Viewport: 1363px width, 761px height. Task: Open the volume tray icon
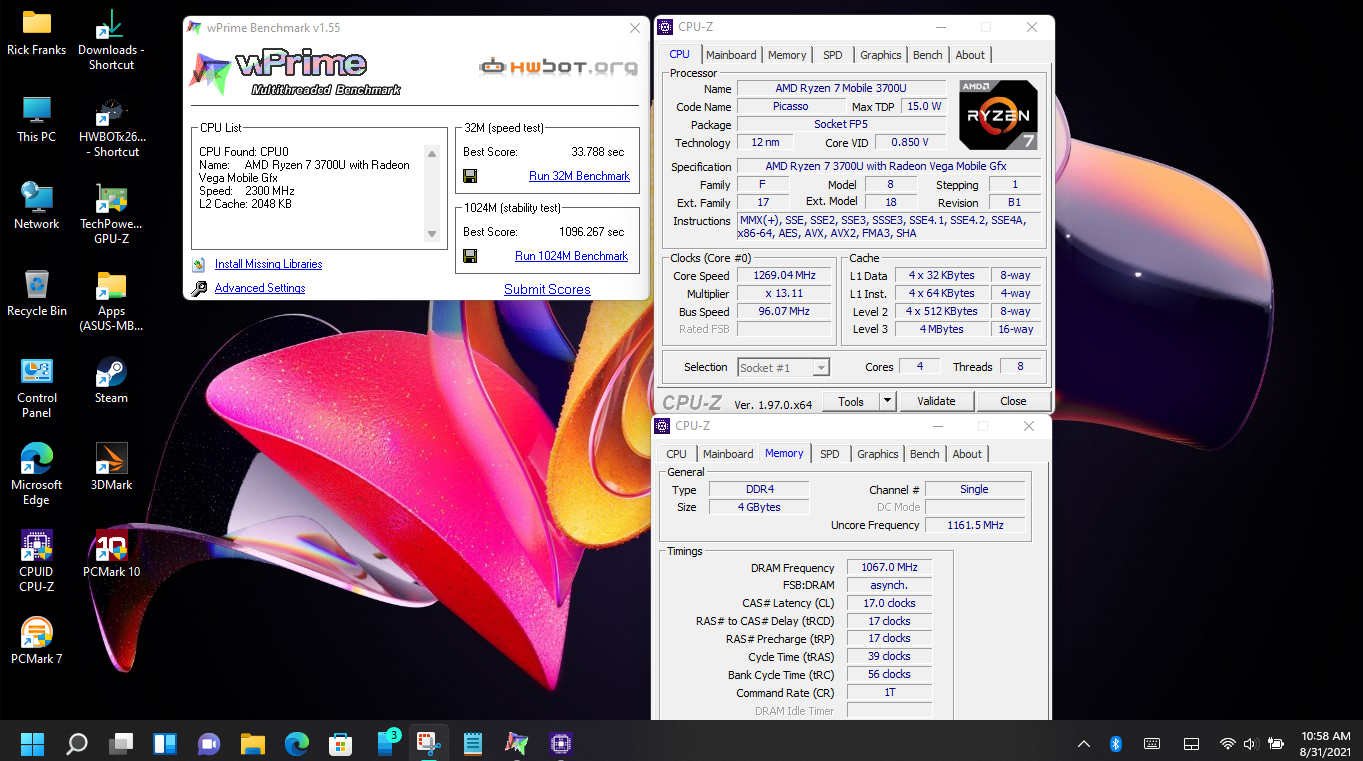tap(1249, 744)
